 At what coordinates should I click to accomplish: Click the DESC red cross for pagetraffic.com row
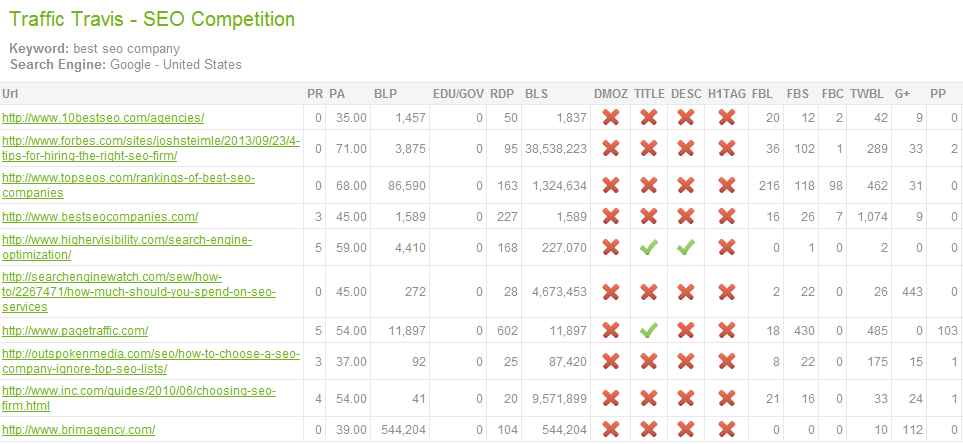click(686, 331)
